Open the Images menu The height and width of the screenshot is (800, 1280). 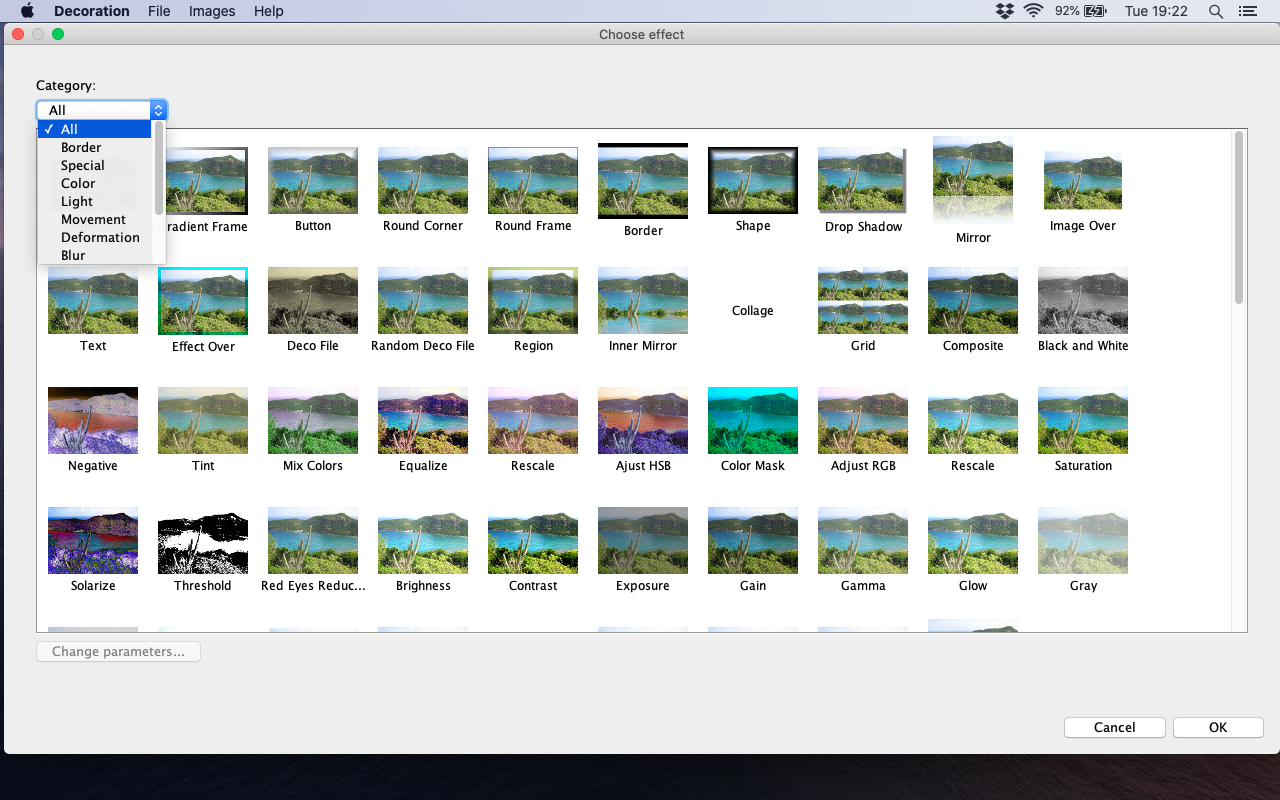[x=212, y=11]
